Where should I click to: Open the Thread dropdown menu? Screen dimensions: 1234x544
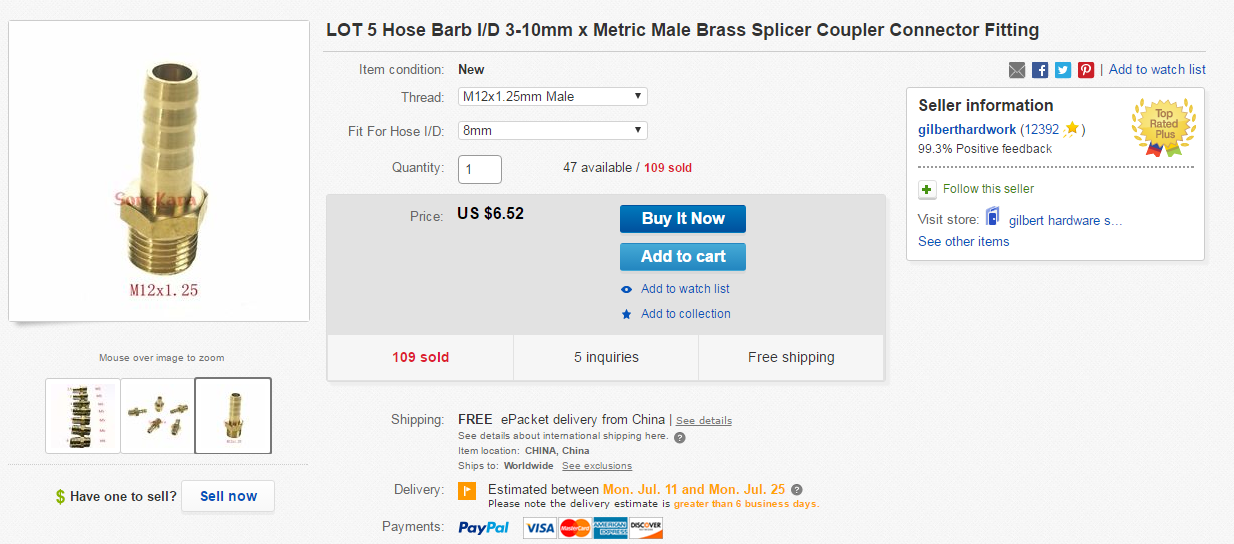pos(552,97)
